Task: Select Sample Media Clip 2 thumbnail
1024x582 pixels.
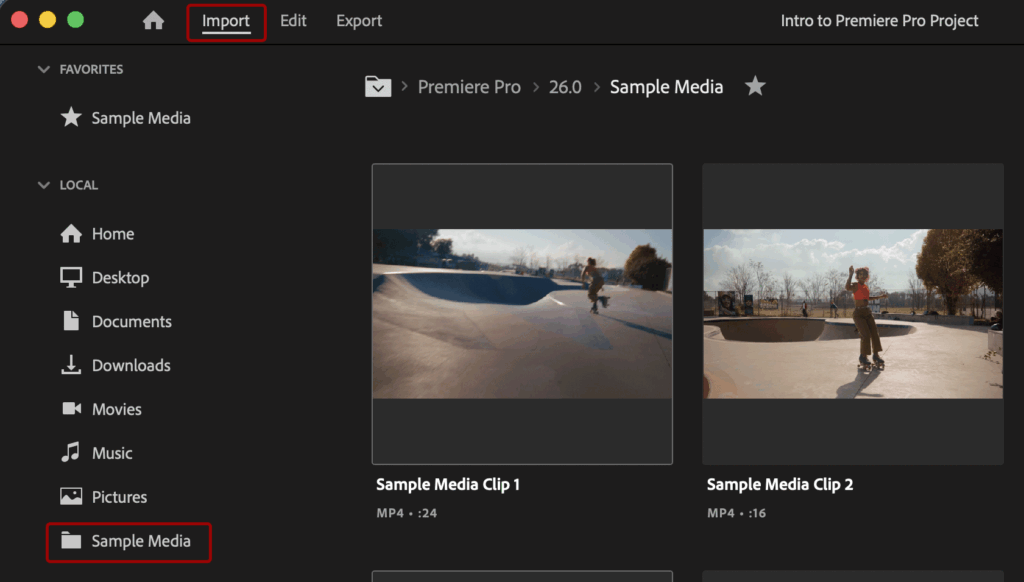Action: tap(853, 314)
